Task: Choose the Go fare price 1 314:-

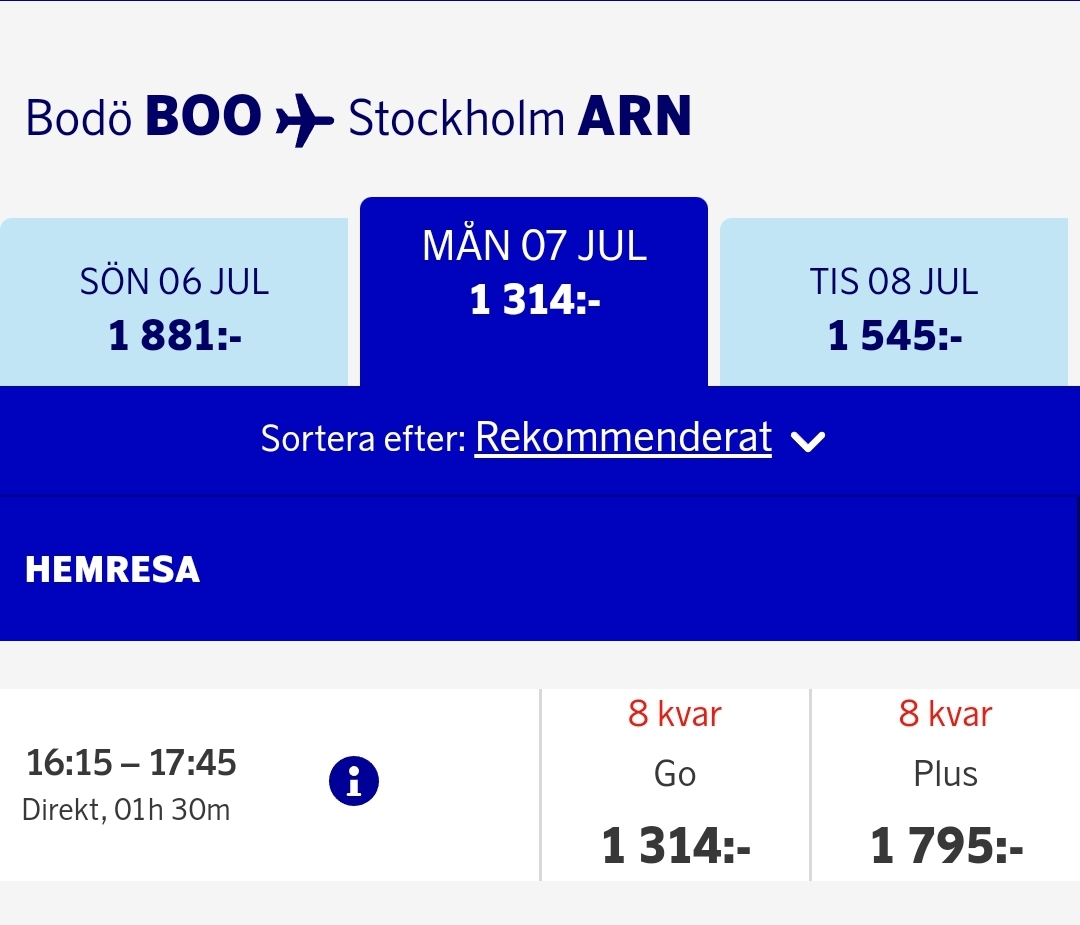Action: 676,847
